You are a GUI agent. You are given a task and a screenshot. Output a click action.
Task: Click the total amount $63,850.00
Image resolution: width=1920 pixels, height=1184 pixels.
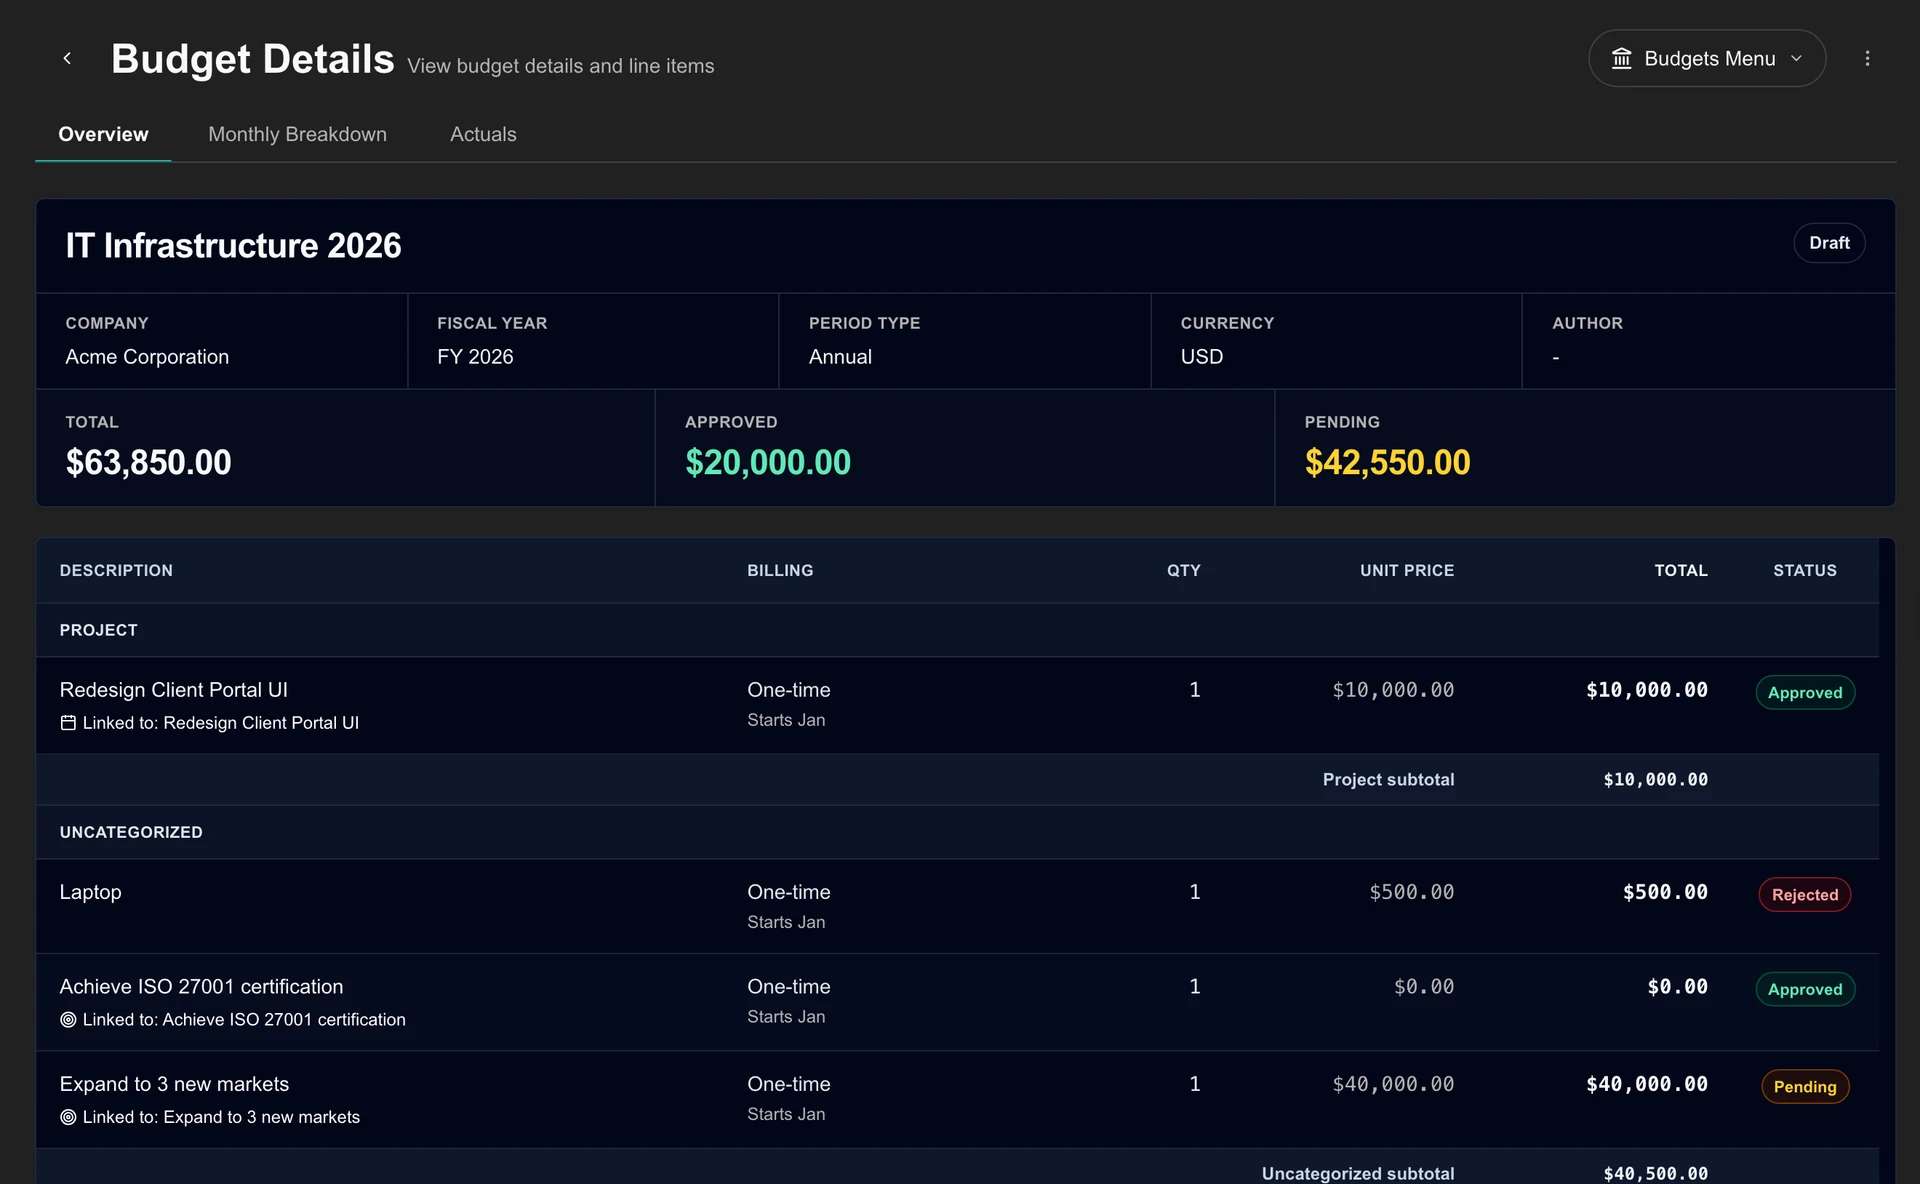(148, 462)
